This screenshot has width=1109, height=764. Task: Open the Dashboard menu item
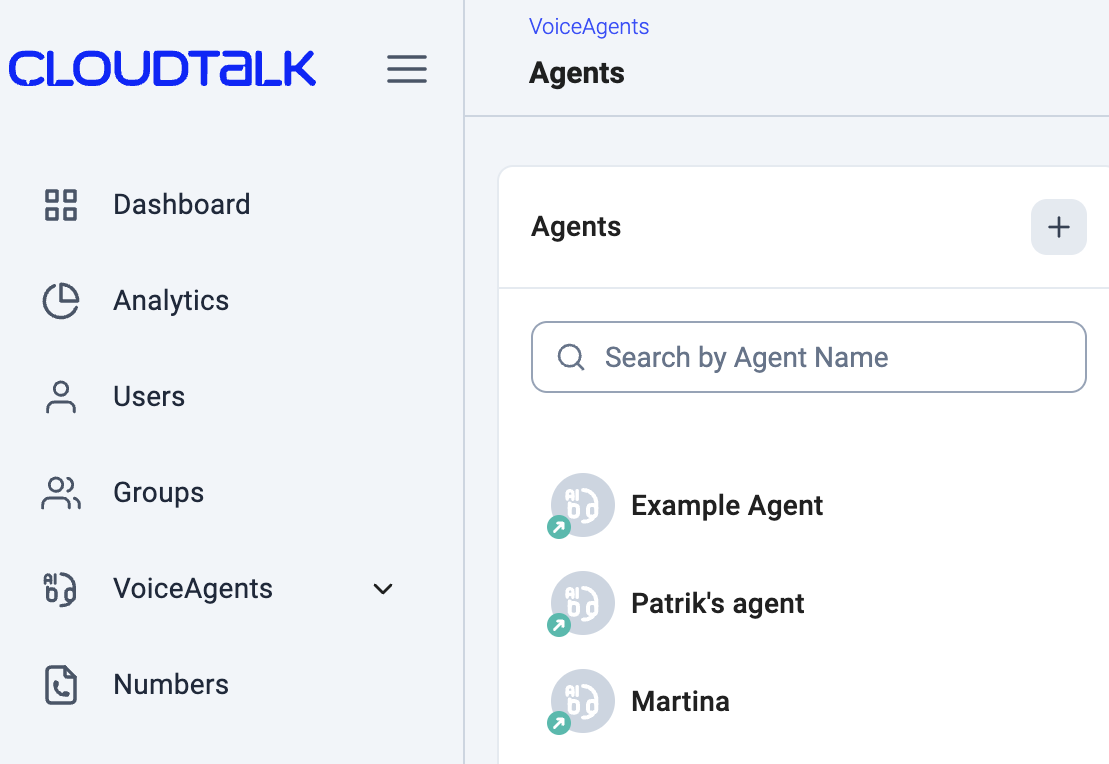point(181,205)
